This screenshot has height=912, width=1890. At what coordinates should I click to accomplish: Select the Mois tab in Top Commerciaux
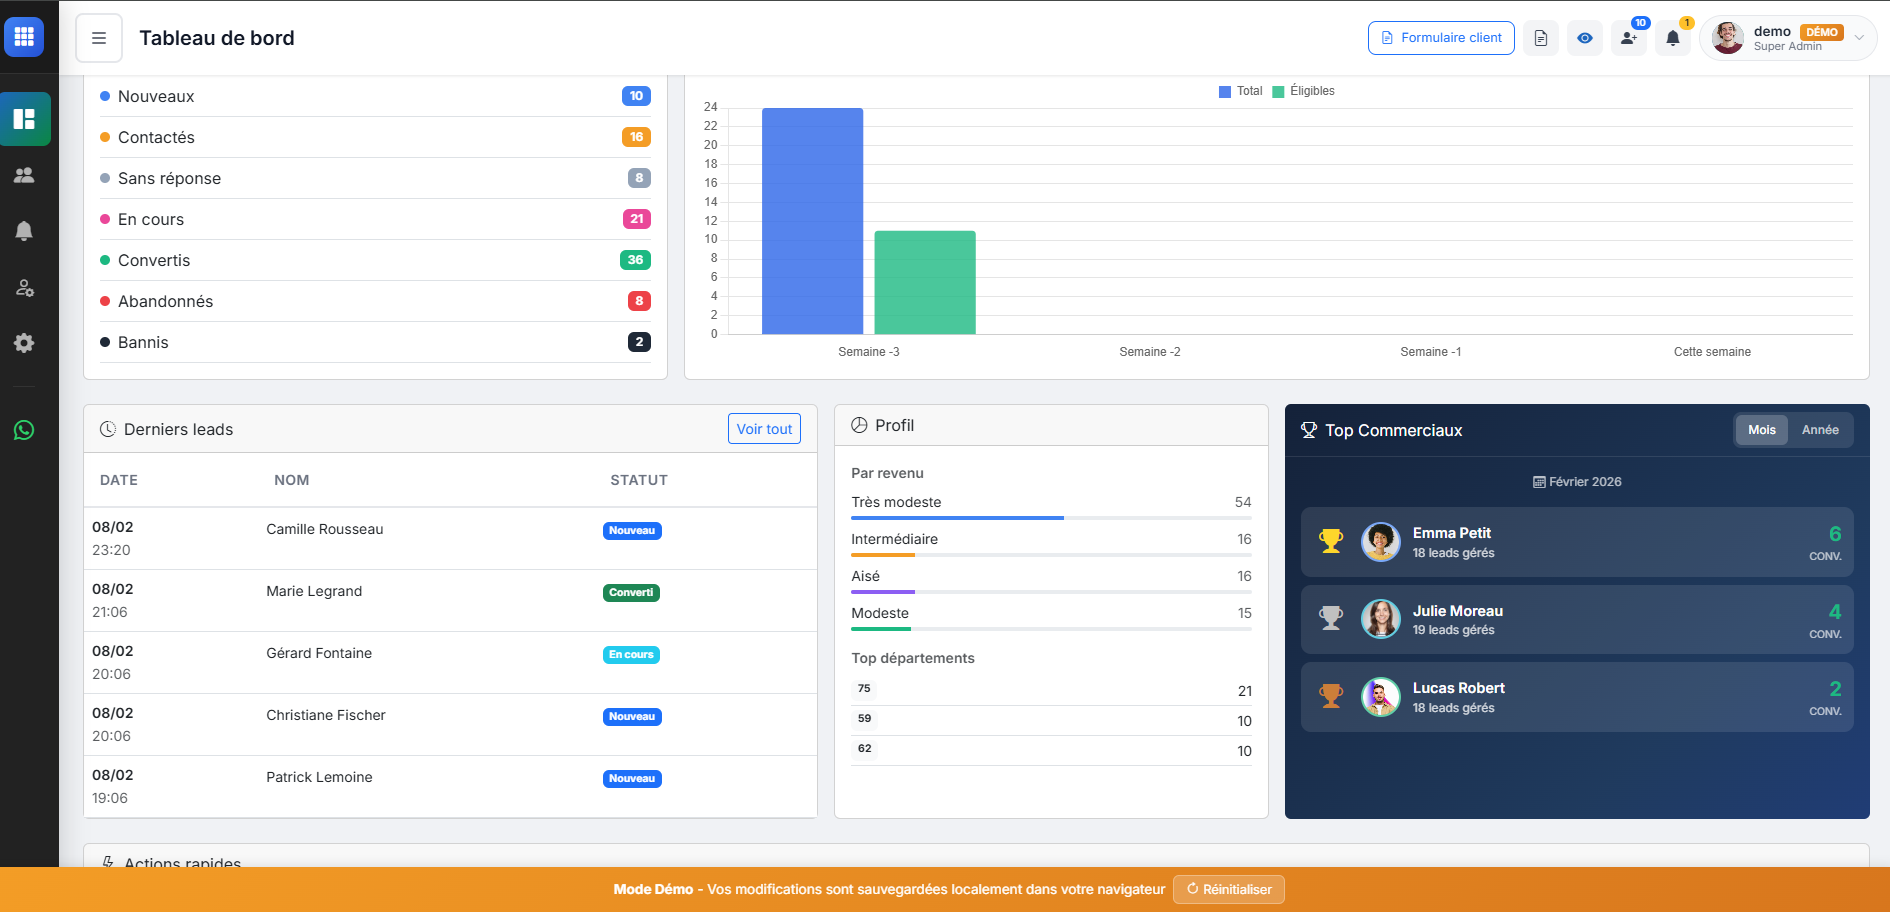[1761, 430]
